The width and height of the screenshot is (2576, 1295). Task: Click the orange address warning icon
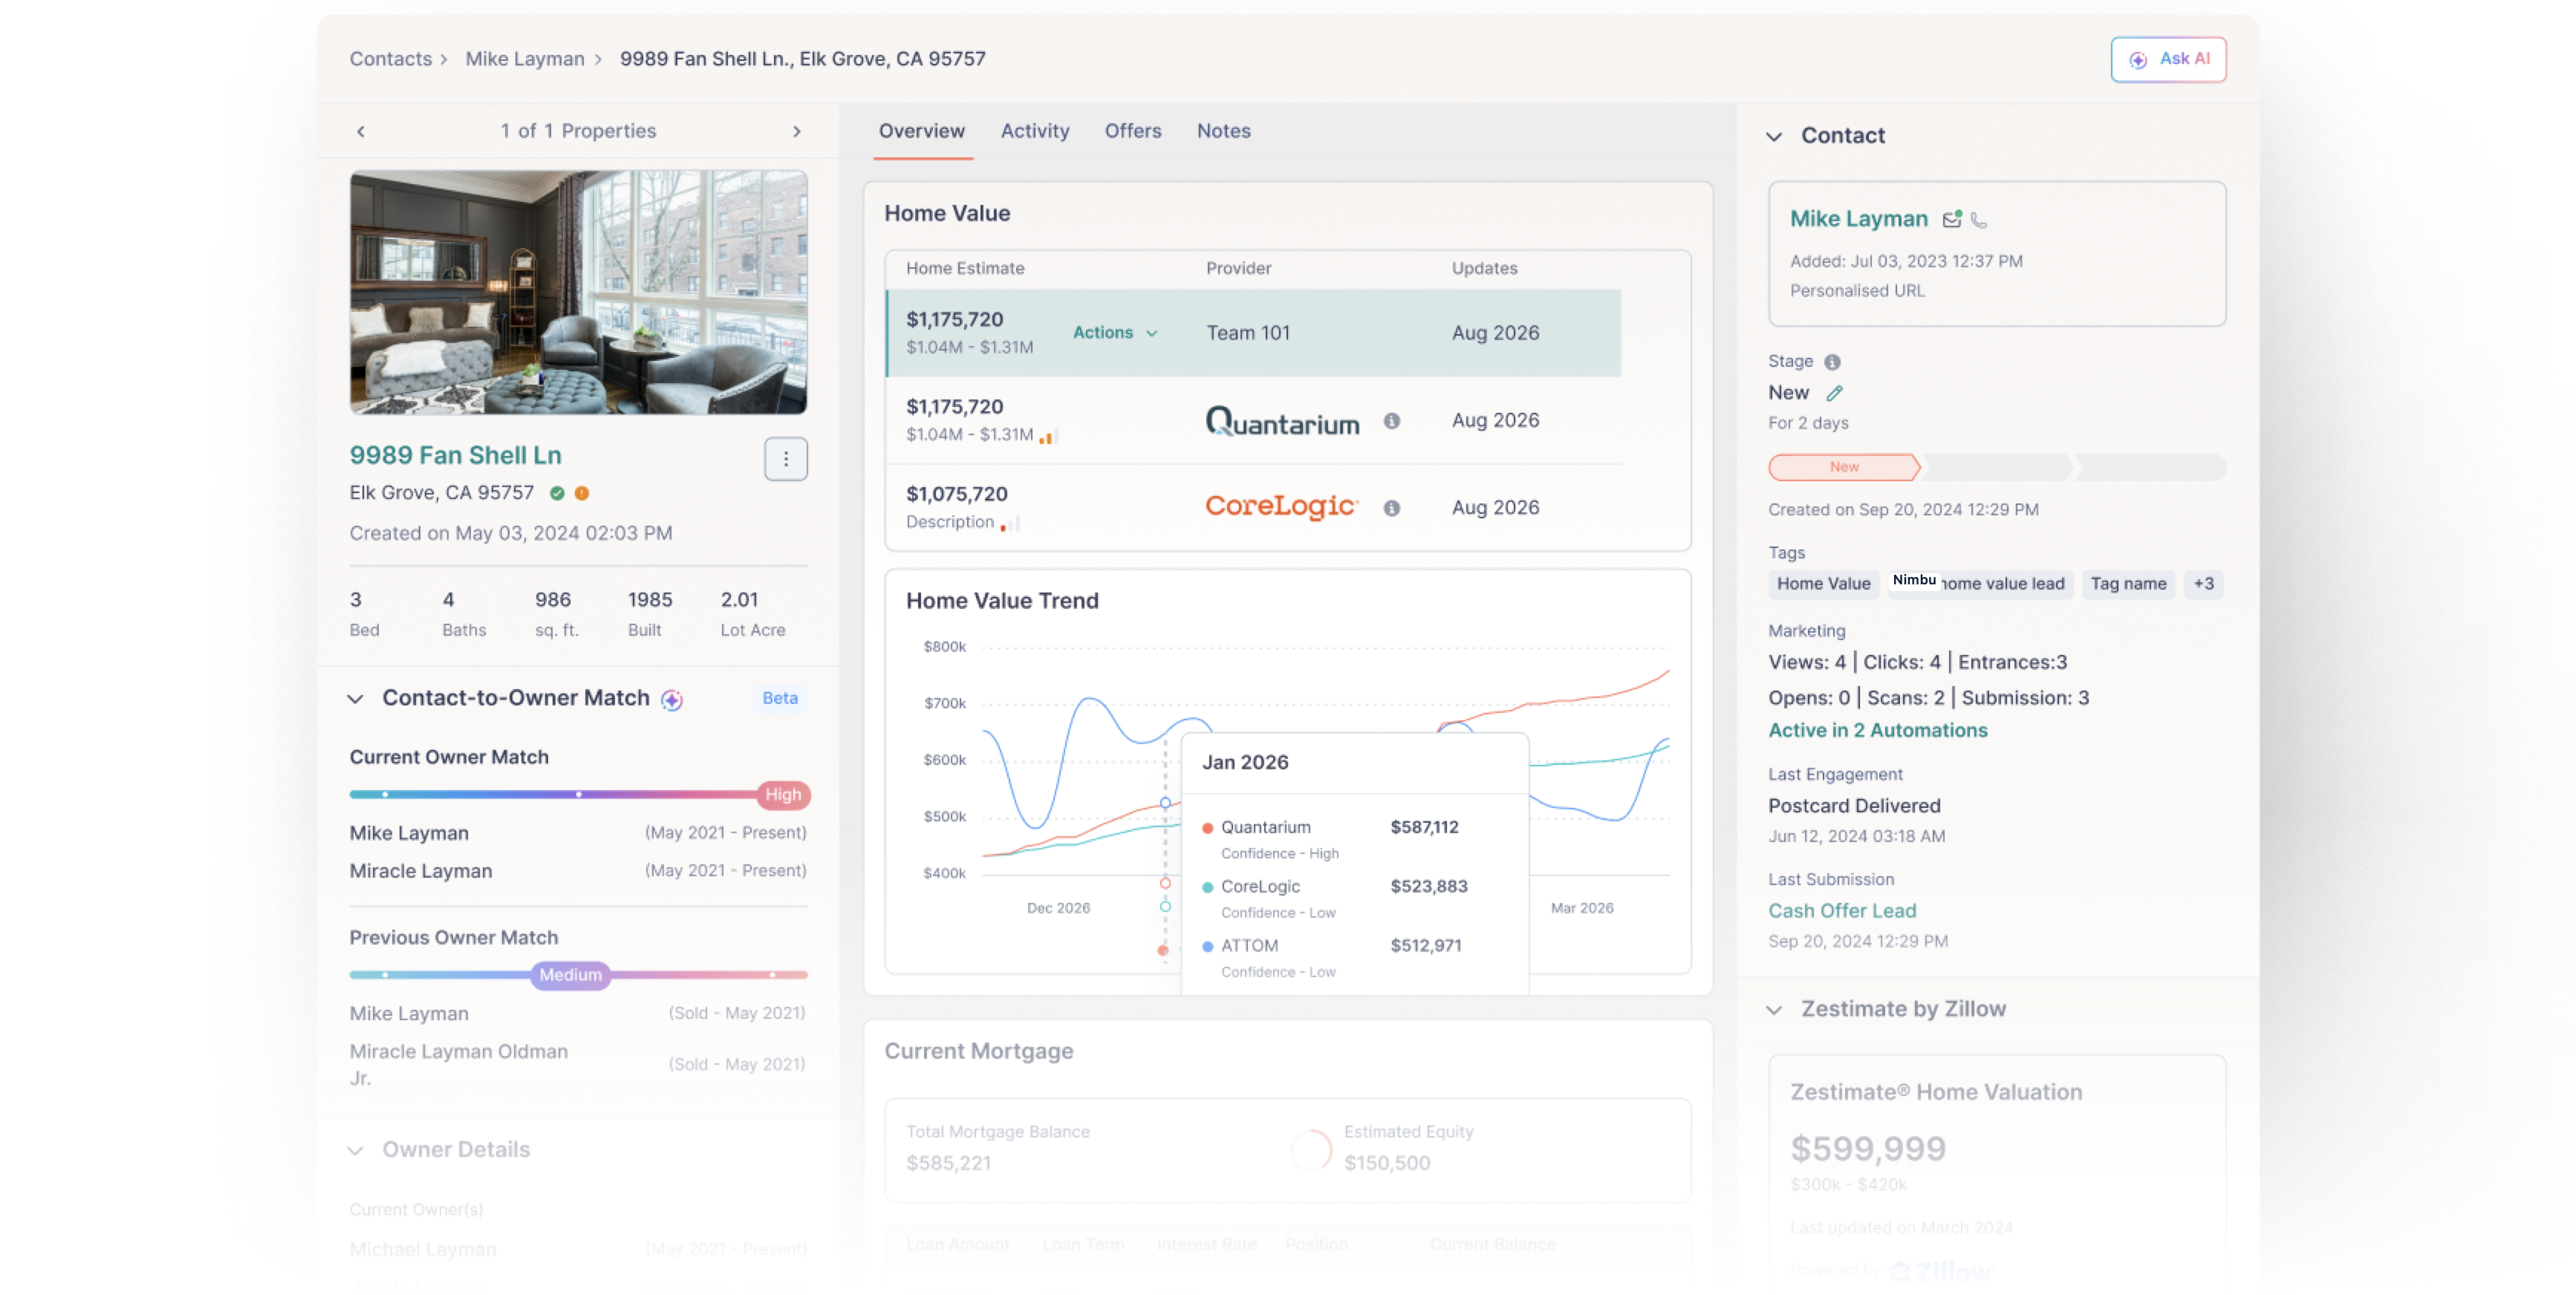click(x=582, y=493)
